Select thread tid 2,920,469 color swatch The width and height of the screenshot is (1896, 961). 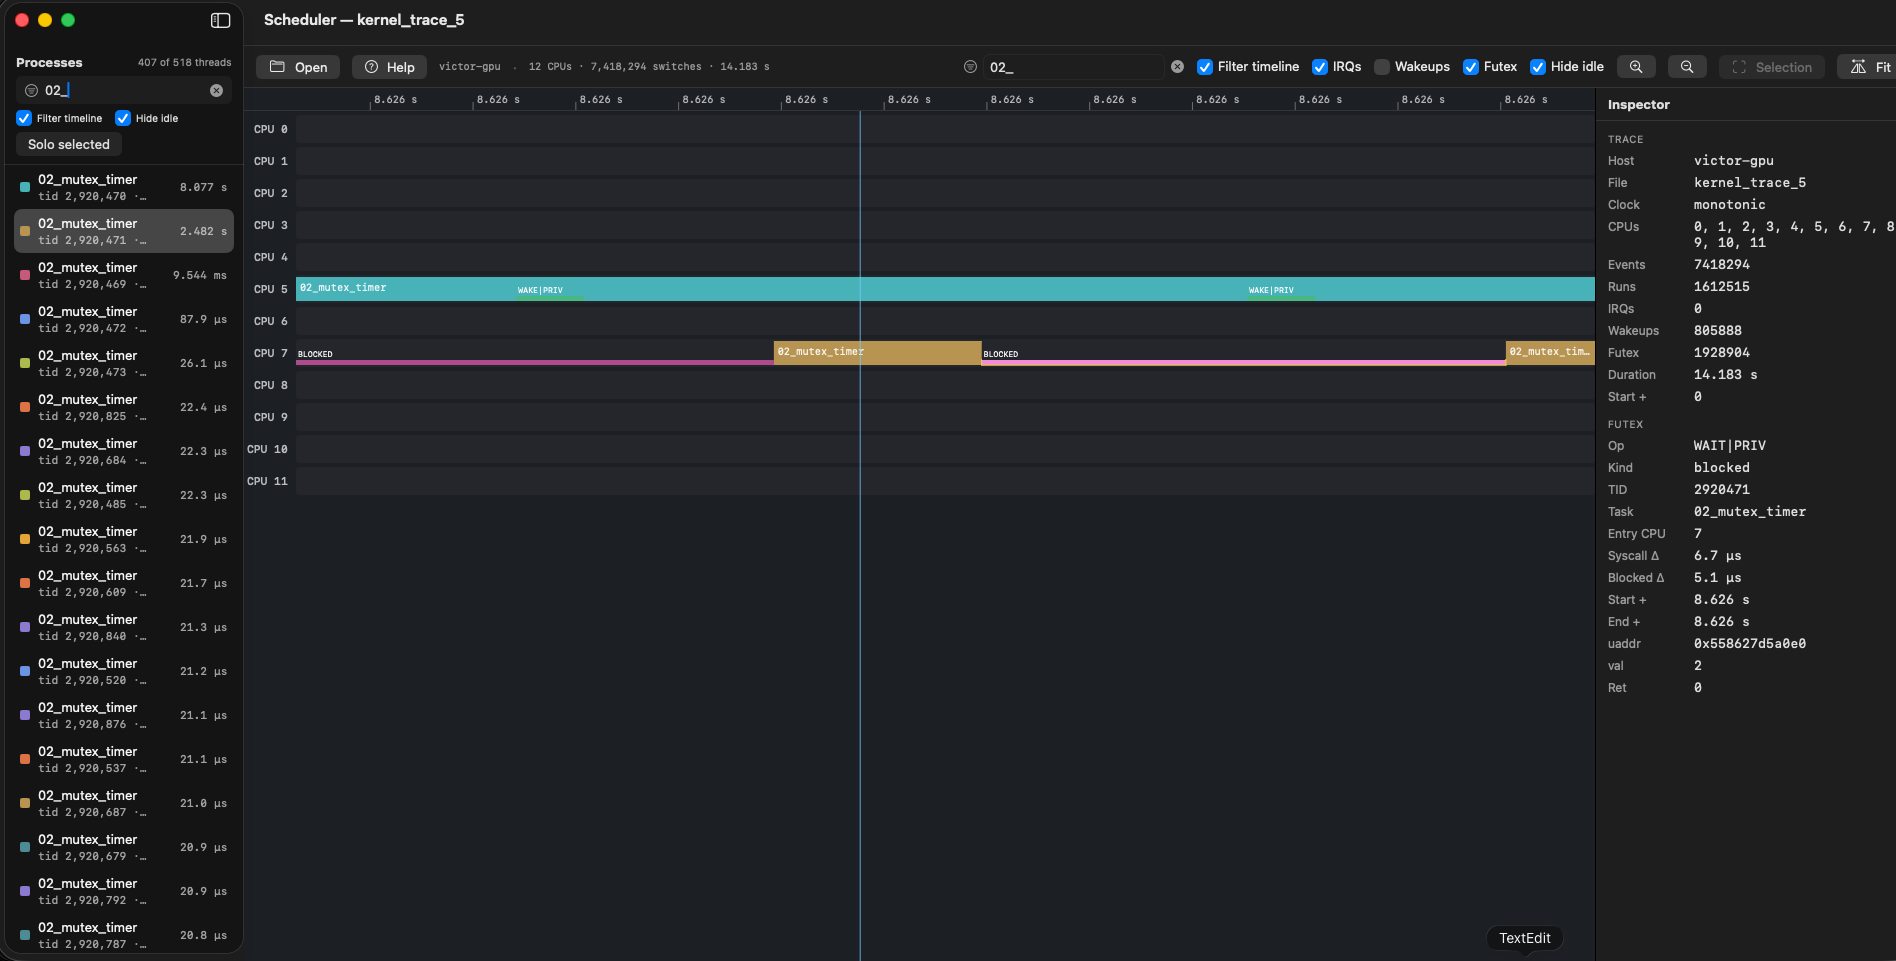[x=25, y=275]
